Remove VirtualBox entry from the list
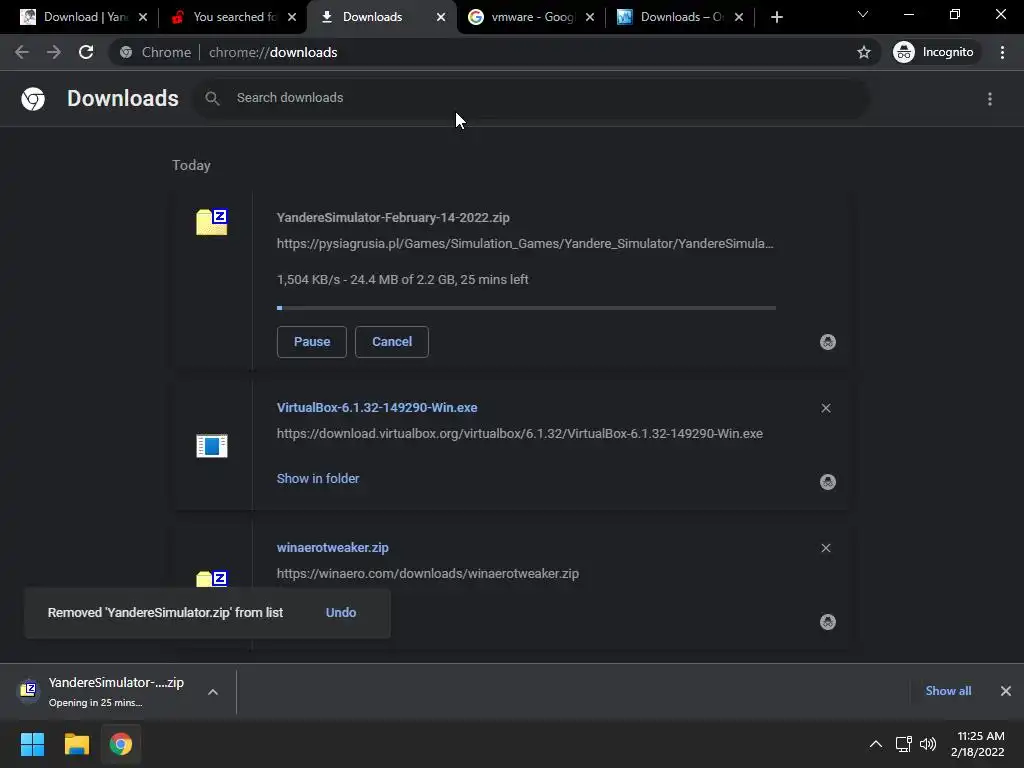 pyautogui.click(x=826, y=408)
